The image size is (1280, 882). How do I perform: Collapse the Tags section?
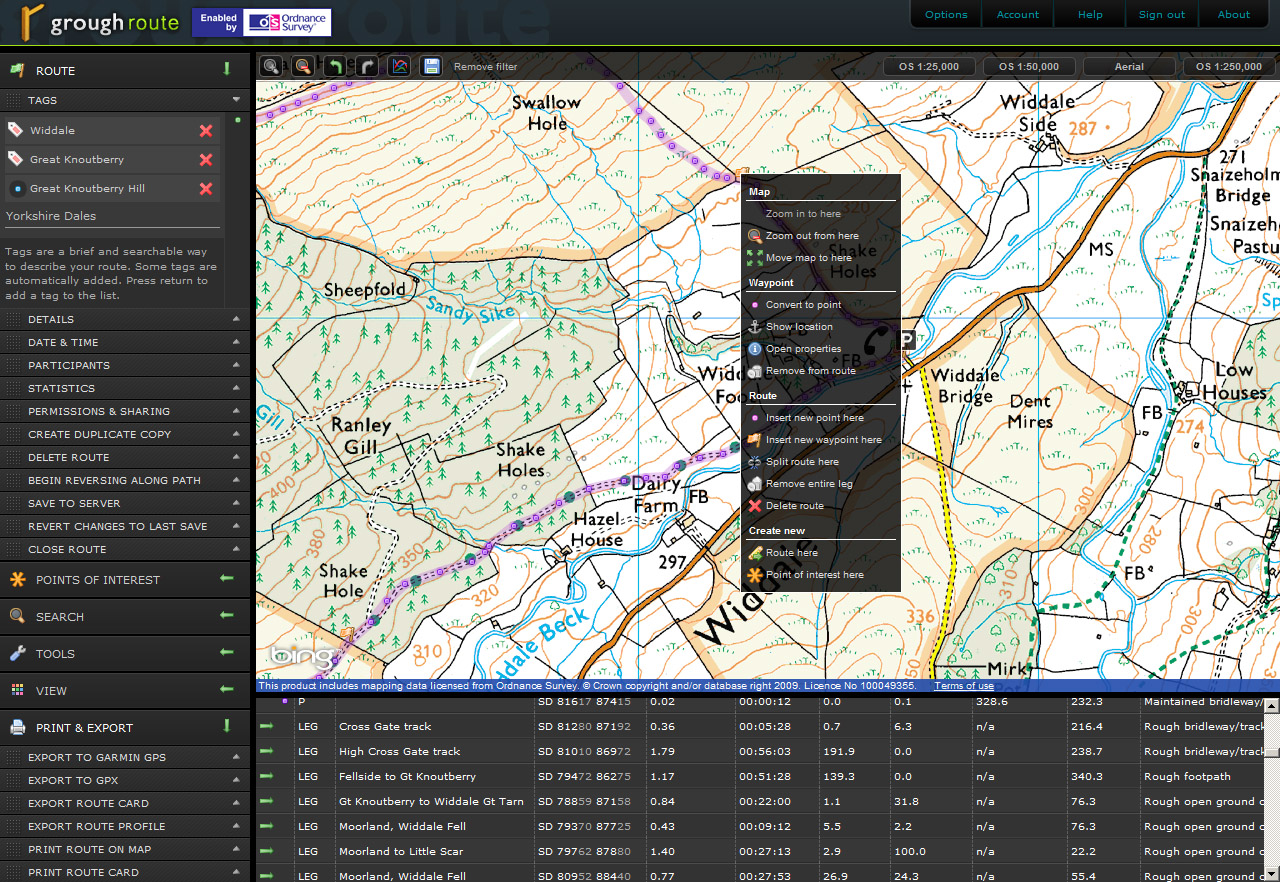236,100
